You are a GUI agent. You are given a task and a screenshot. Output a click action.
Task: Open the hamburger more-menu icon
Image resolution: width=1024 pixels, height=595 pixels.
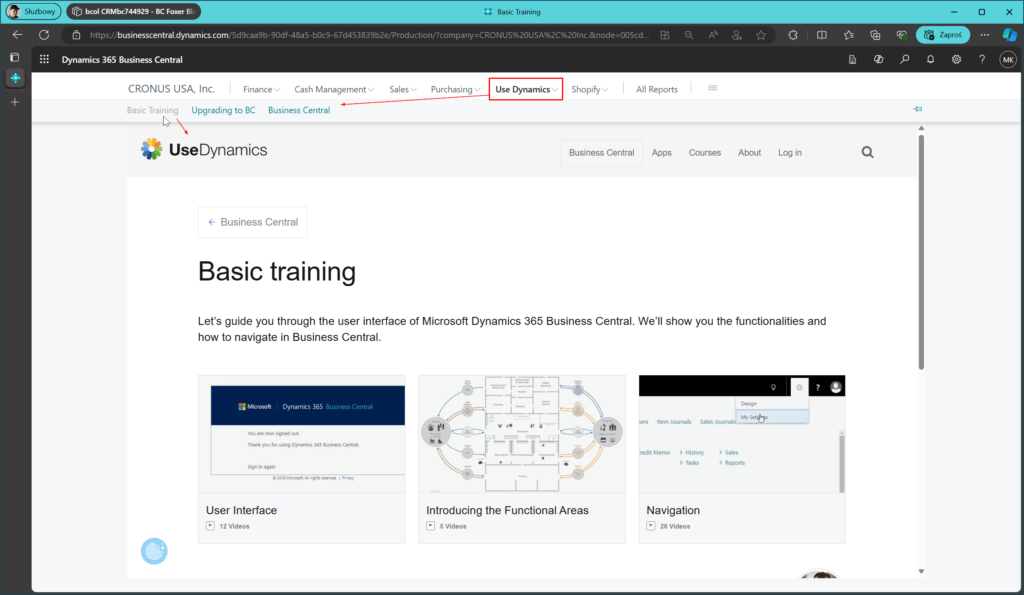712,89
